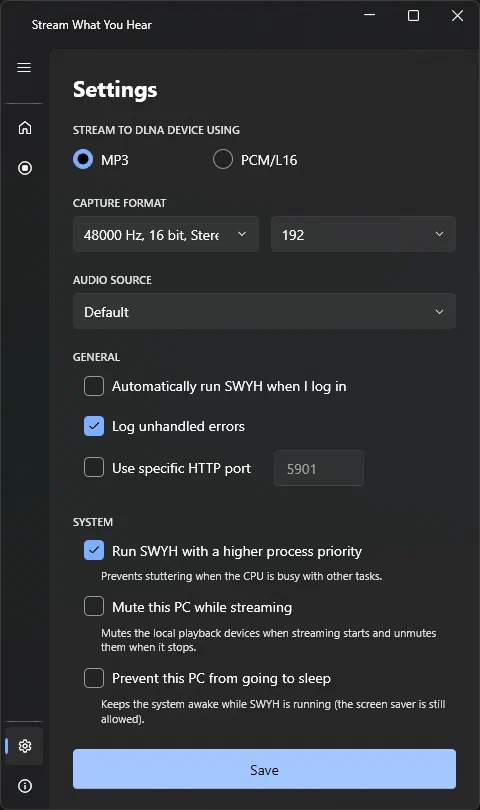Click the Prevents stuttering description text
Viewport: 480px width, 810px height.
click(x=241, y=576)
